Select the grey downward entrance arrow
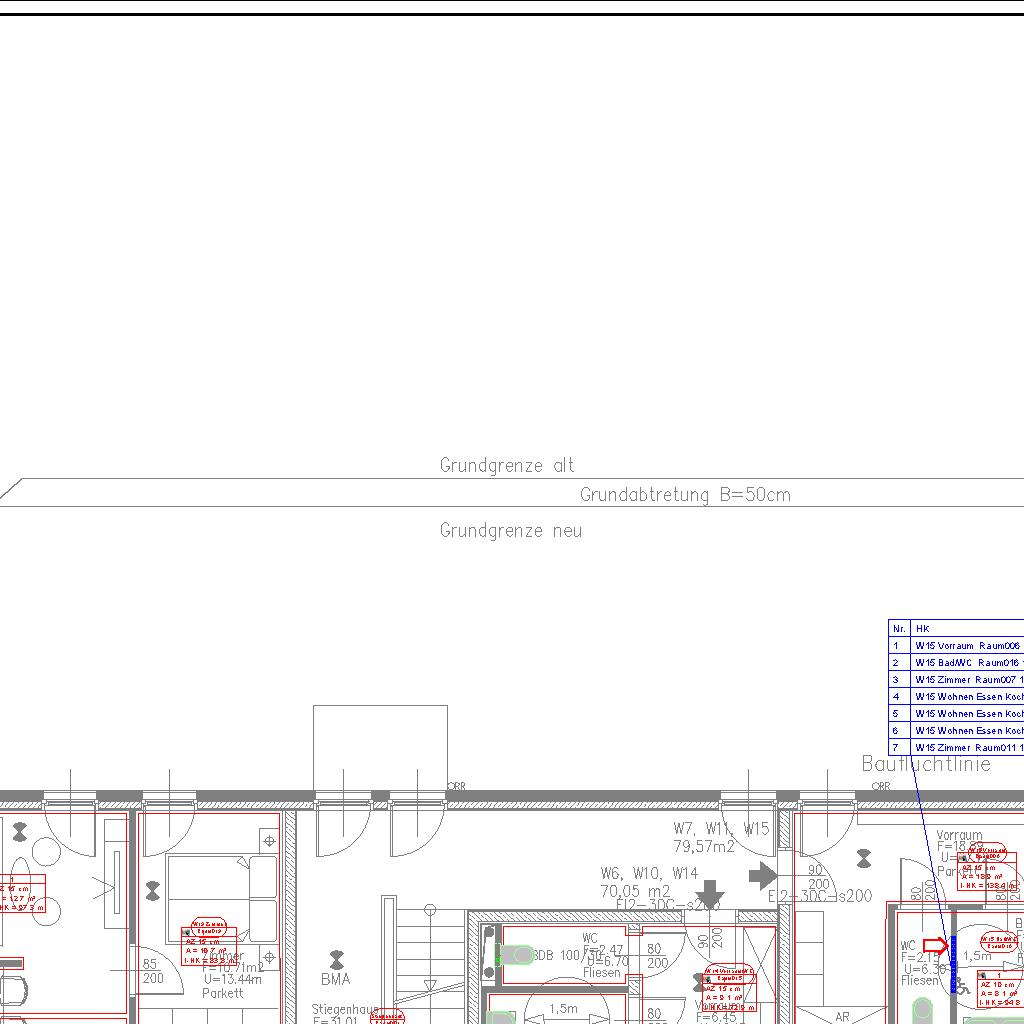This screenshot has width=1024, height=1024. click(710, 893)
